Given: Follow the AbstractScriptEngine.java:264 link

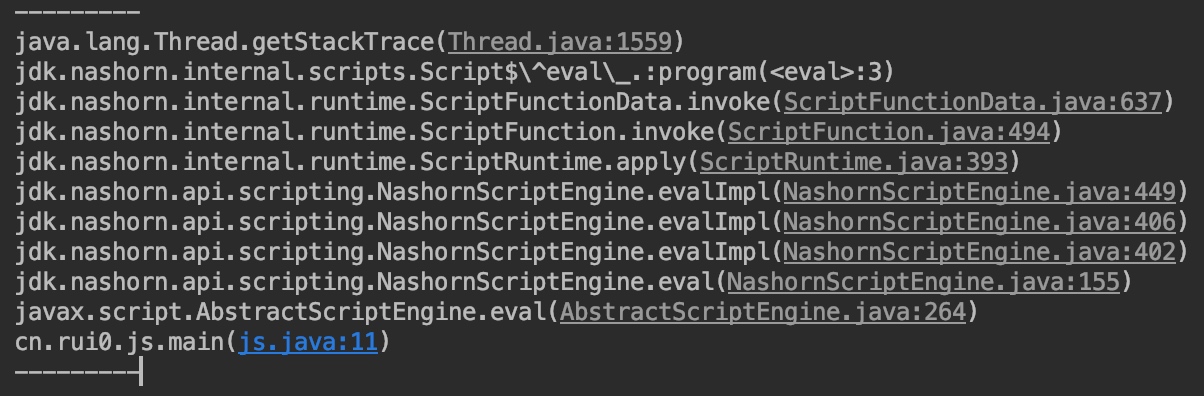Looking at the screenshot, I should tap(764, 312).
